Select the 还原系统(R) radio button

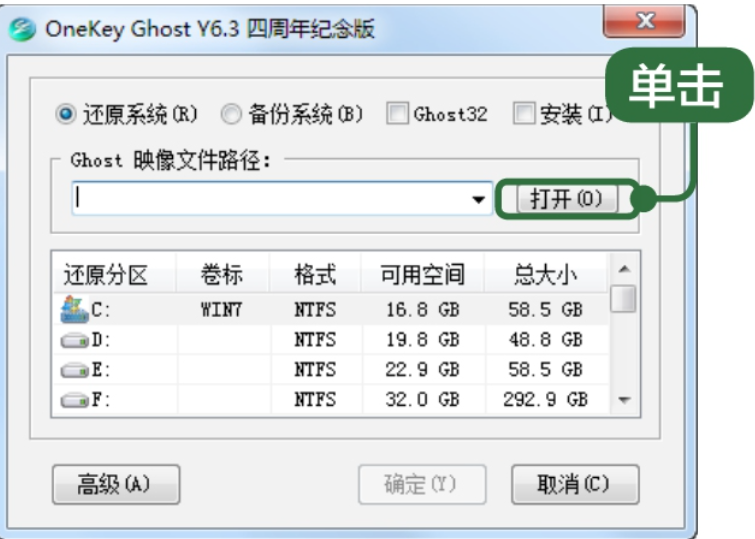click(65, 115)
